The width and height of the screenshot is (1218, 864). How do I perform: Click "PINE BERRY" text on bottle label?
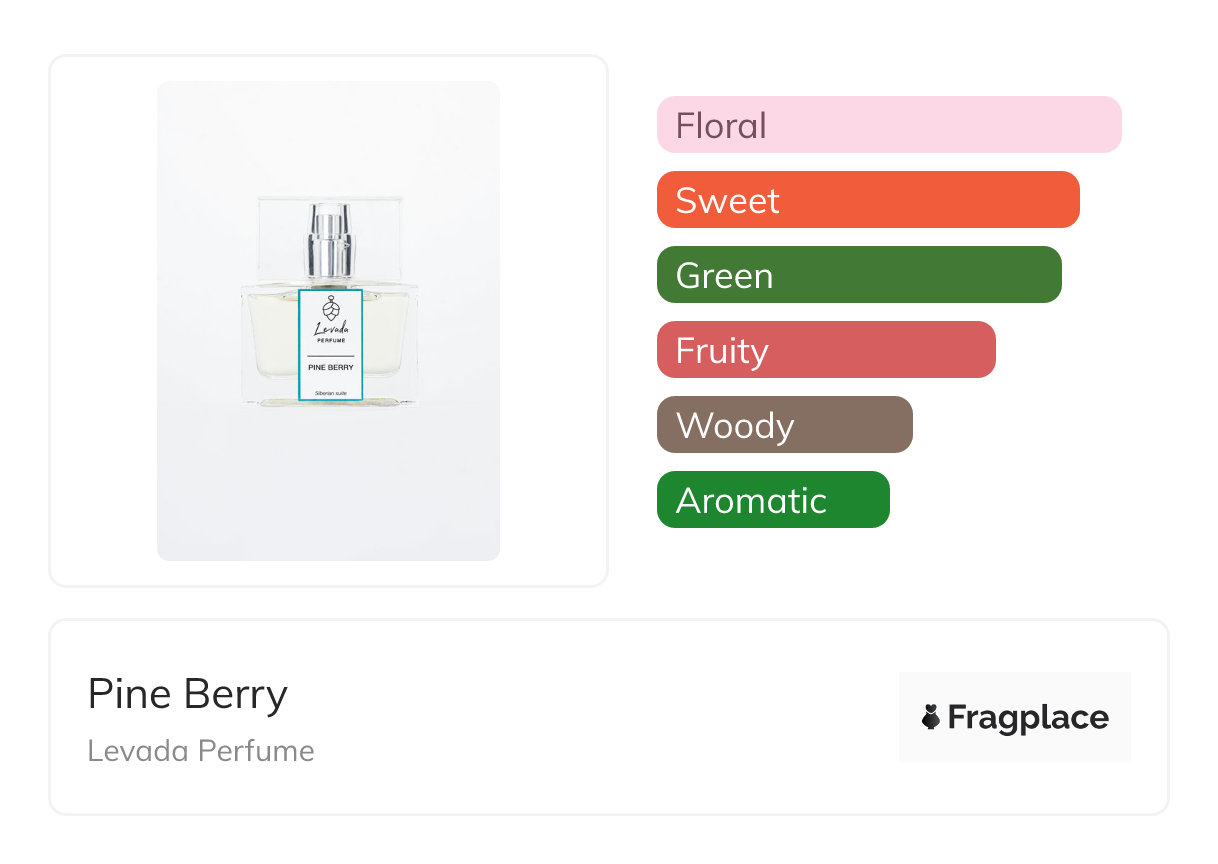click(330, 368)
